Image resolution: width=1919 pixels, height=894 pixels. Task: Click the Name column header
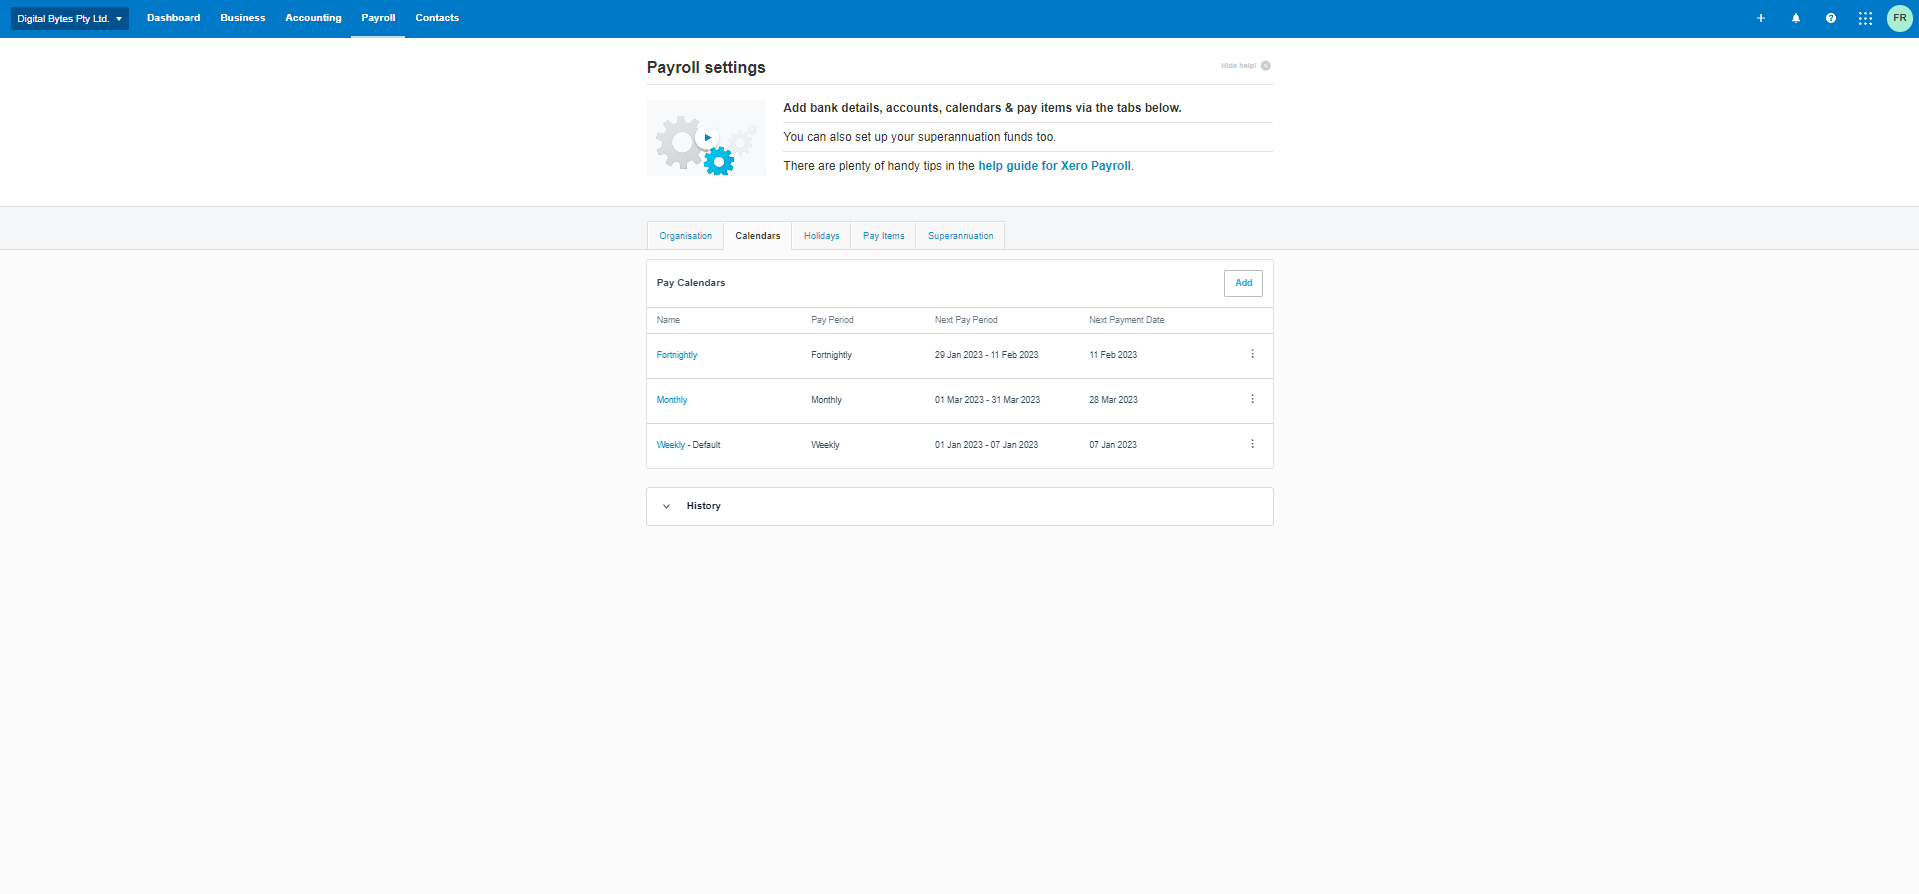click(x=668, y=320)
